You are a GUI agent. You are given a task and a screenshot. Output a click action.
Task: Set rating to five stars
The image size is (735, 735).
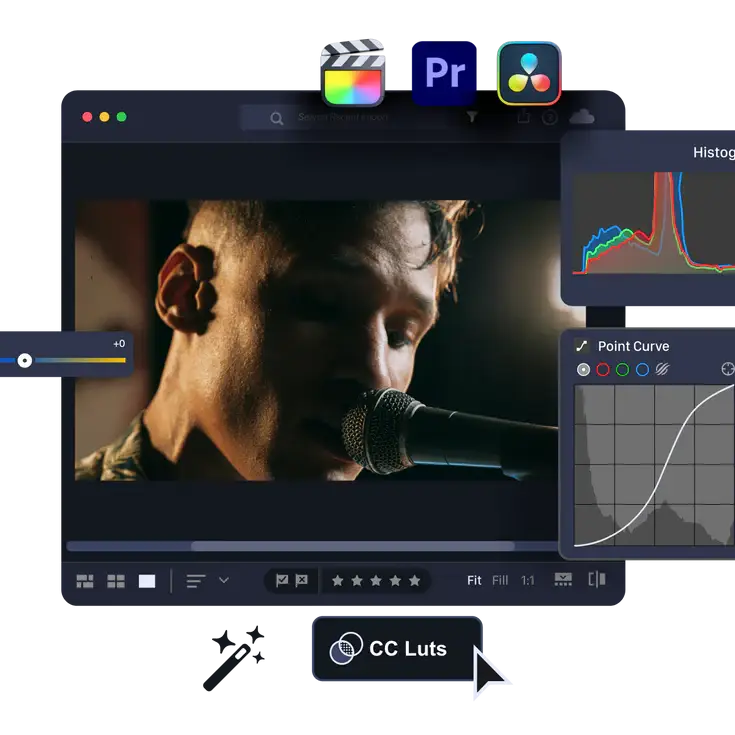click(x=414, y=581)
